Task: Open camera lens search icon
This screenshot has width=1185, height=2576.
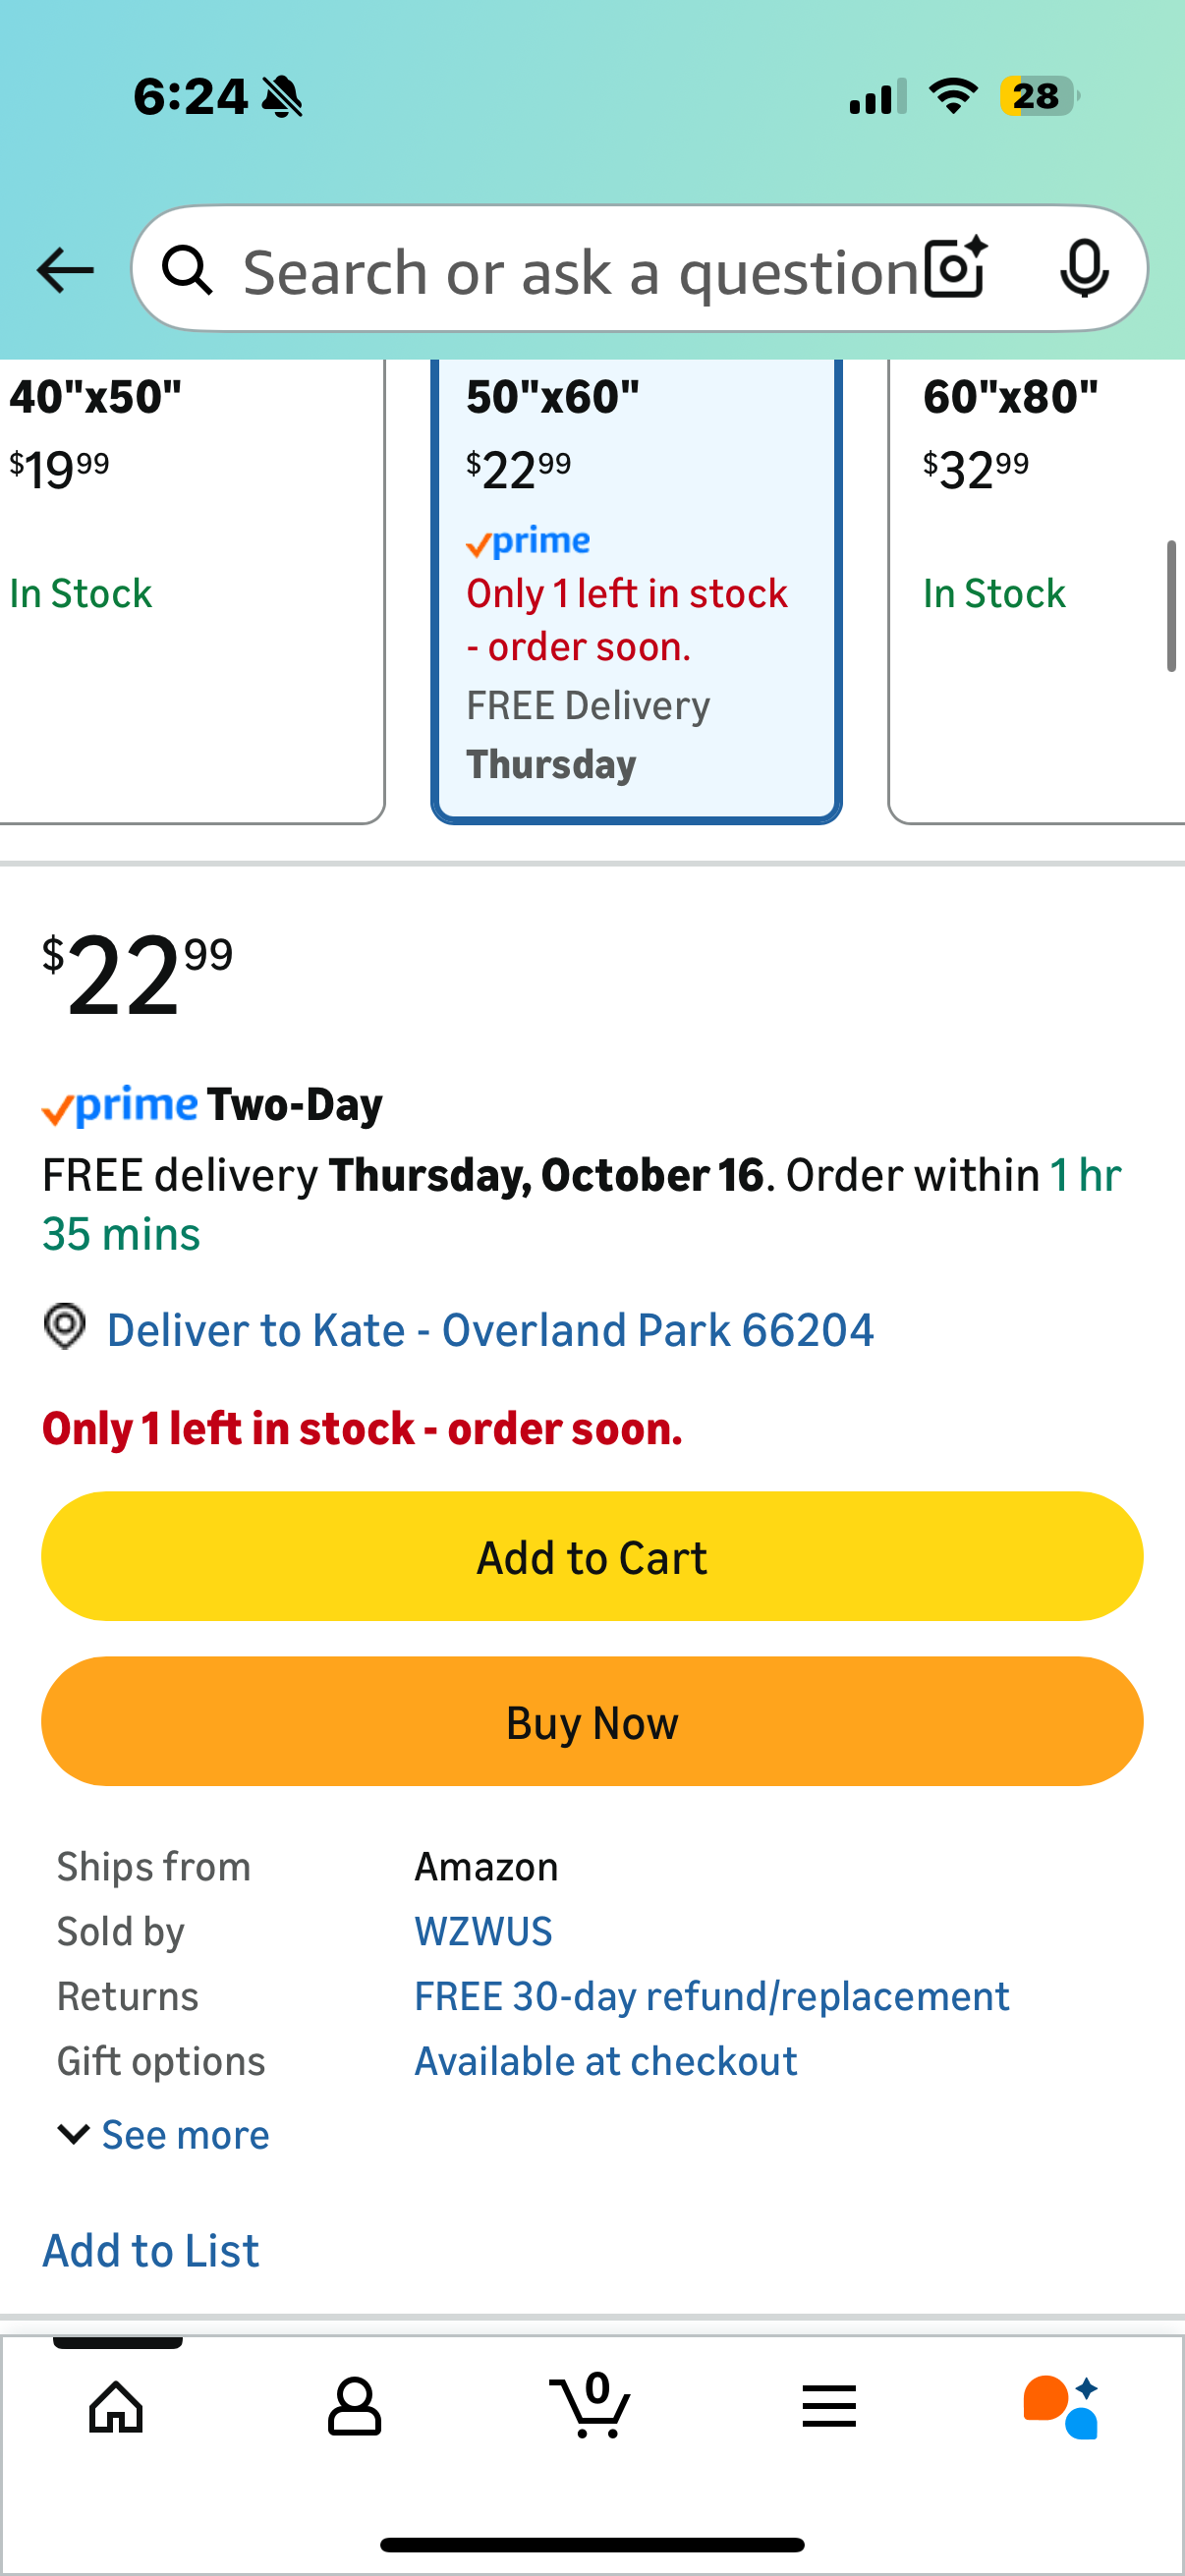Action: pyautogui.click(x=955, y=268)
